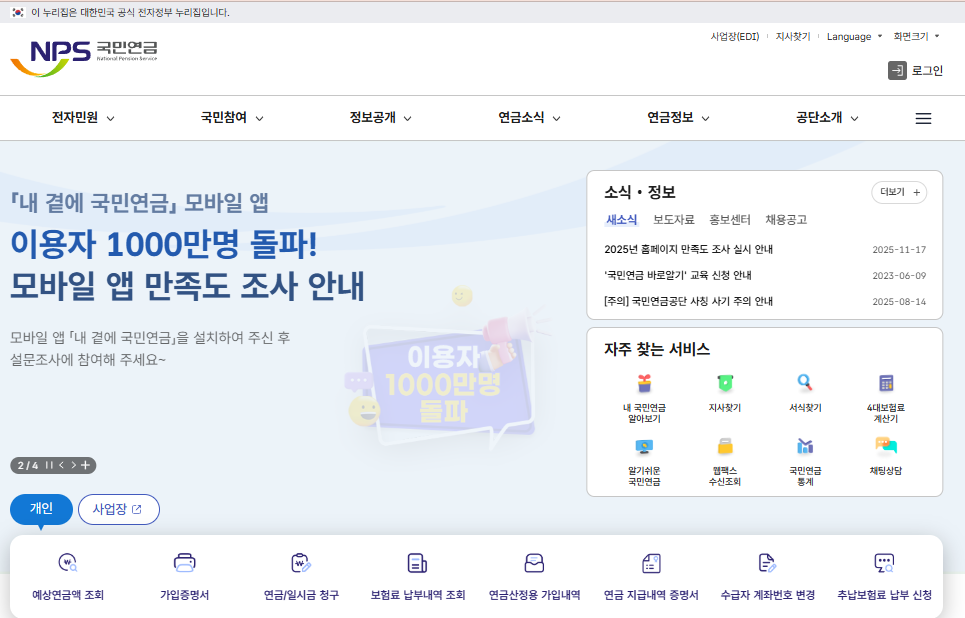This screenshot has height=618, width=965.
Task: Click 연금/일시금 청구 clipboard icon
Action: point(301,563)
